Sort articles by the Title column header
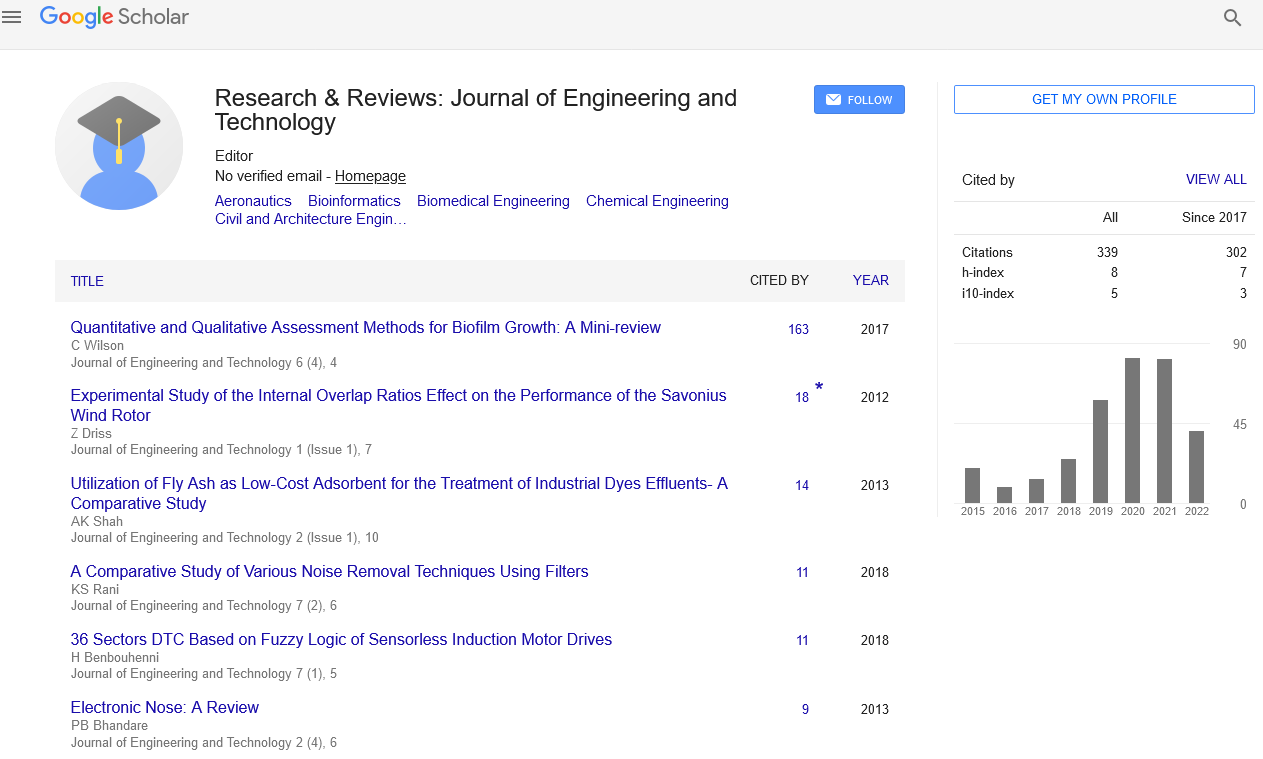The width and height of the screenshot is (1263, 759). click(87, 281)
